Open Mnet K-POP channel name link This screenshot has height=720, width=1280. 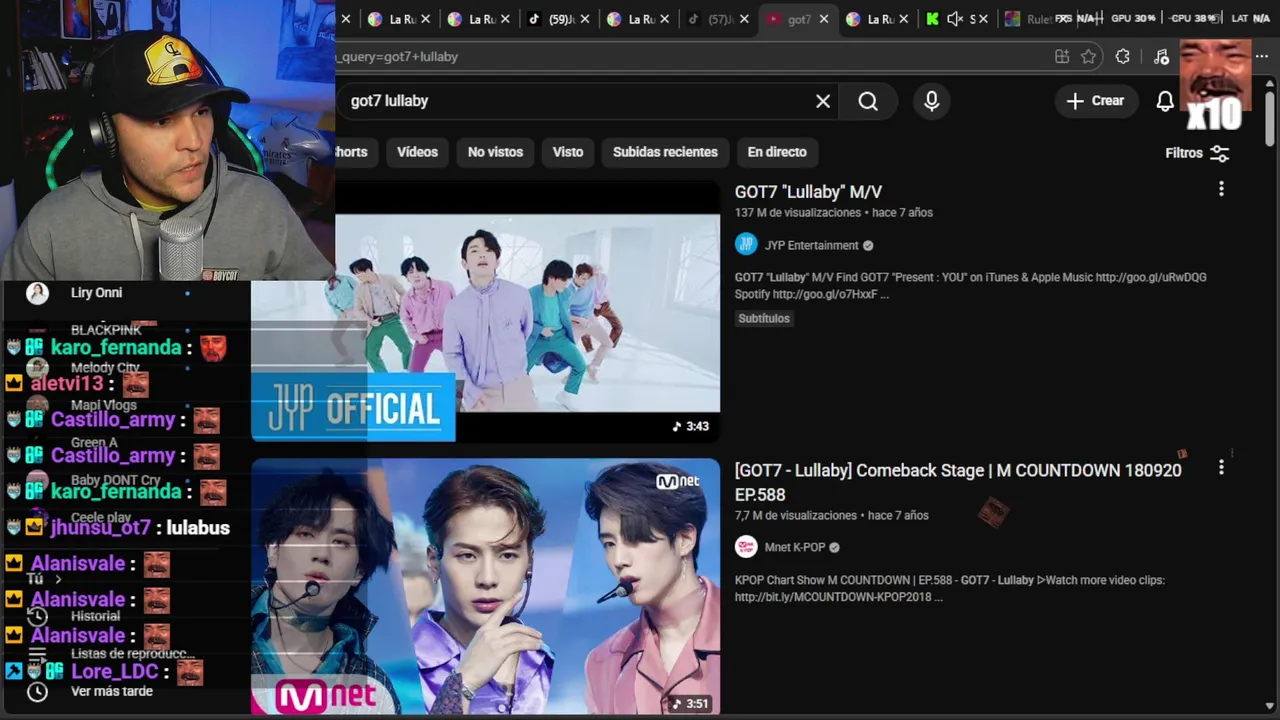[x=795, y=548]
